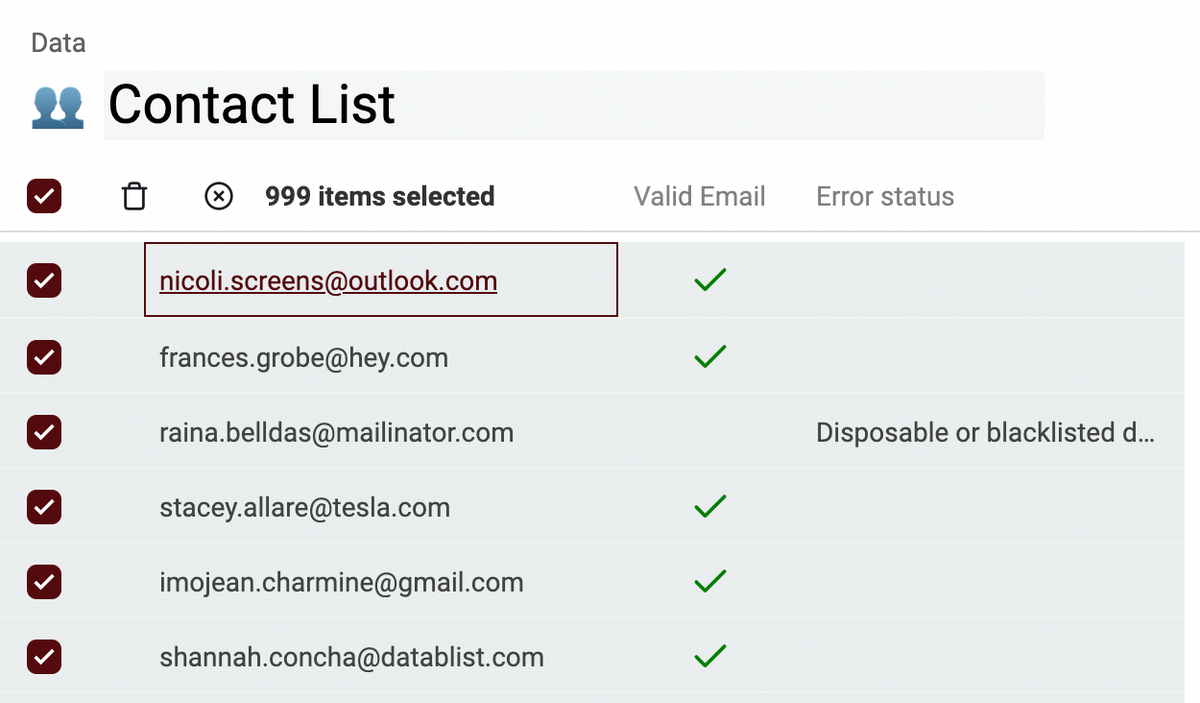Toggle checkbox for imojean.charmine@gmail.com

click(44, 582)
